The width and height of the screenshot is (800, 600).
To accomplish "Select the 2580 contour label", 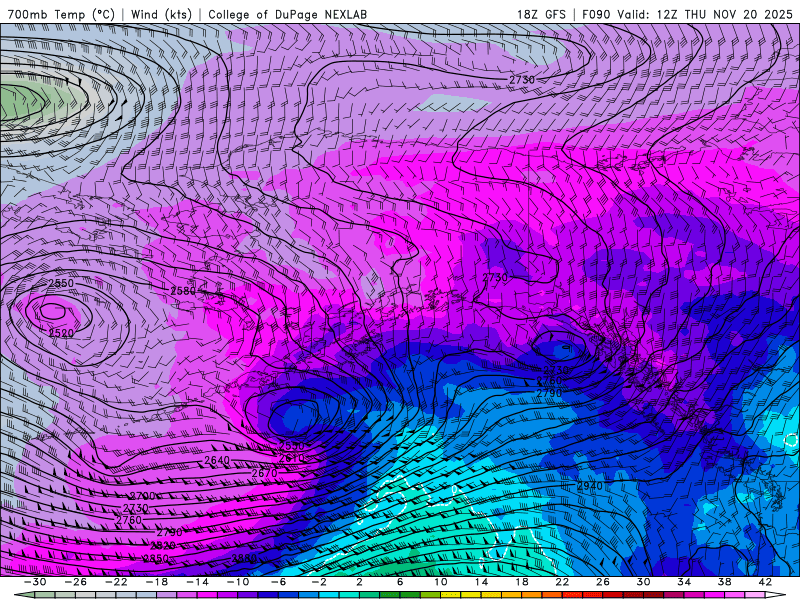I will 183,291.
